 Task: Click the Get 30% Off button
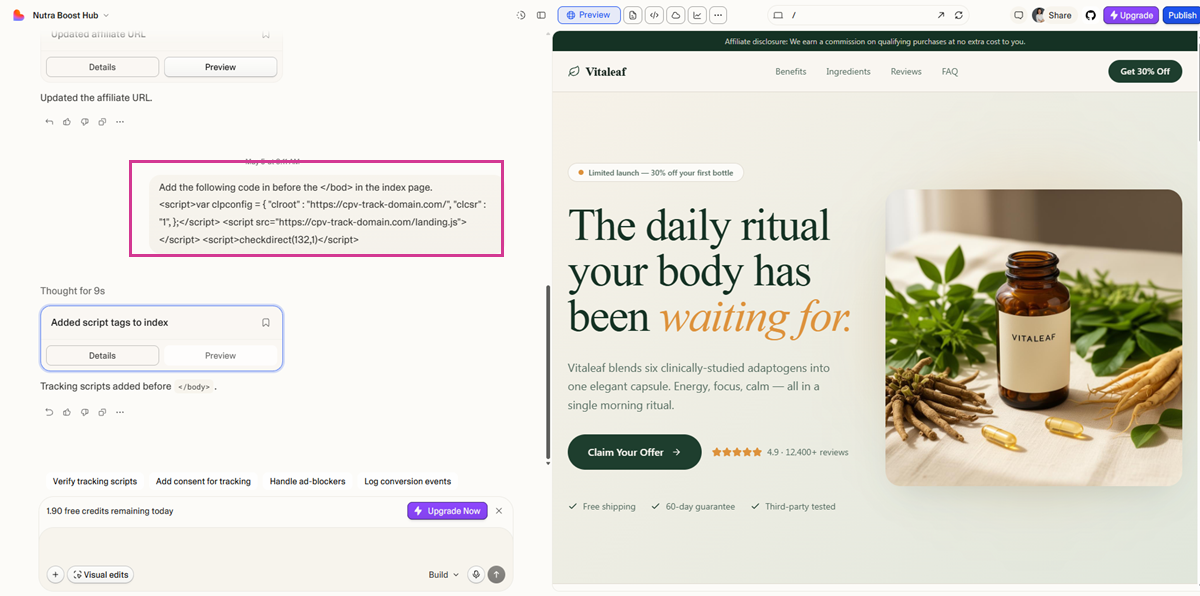[1145, 72]
